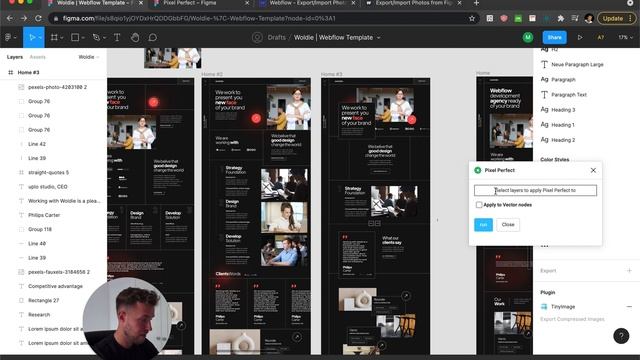Image resolution: width=640 pixels, height=360 pixels.
Task: Select the Competitive advantage text layer
Action: tap(55, 287)
